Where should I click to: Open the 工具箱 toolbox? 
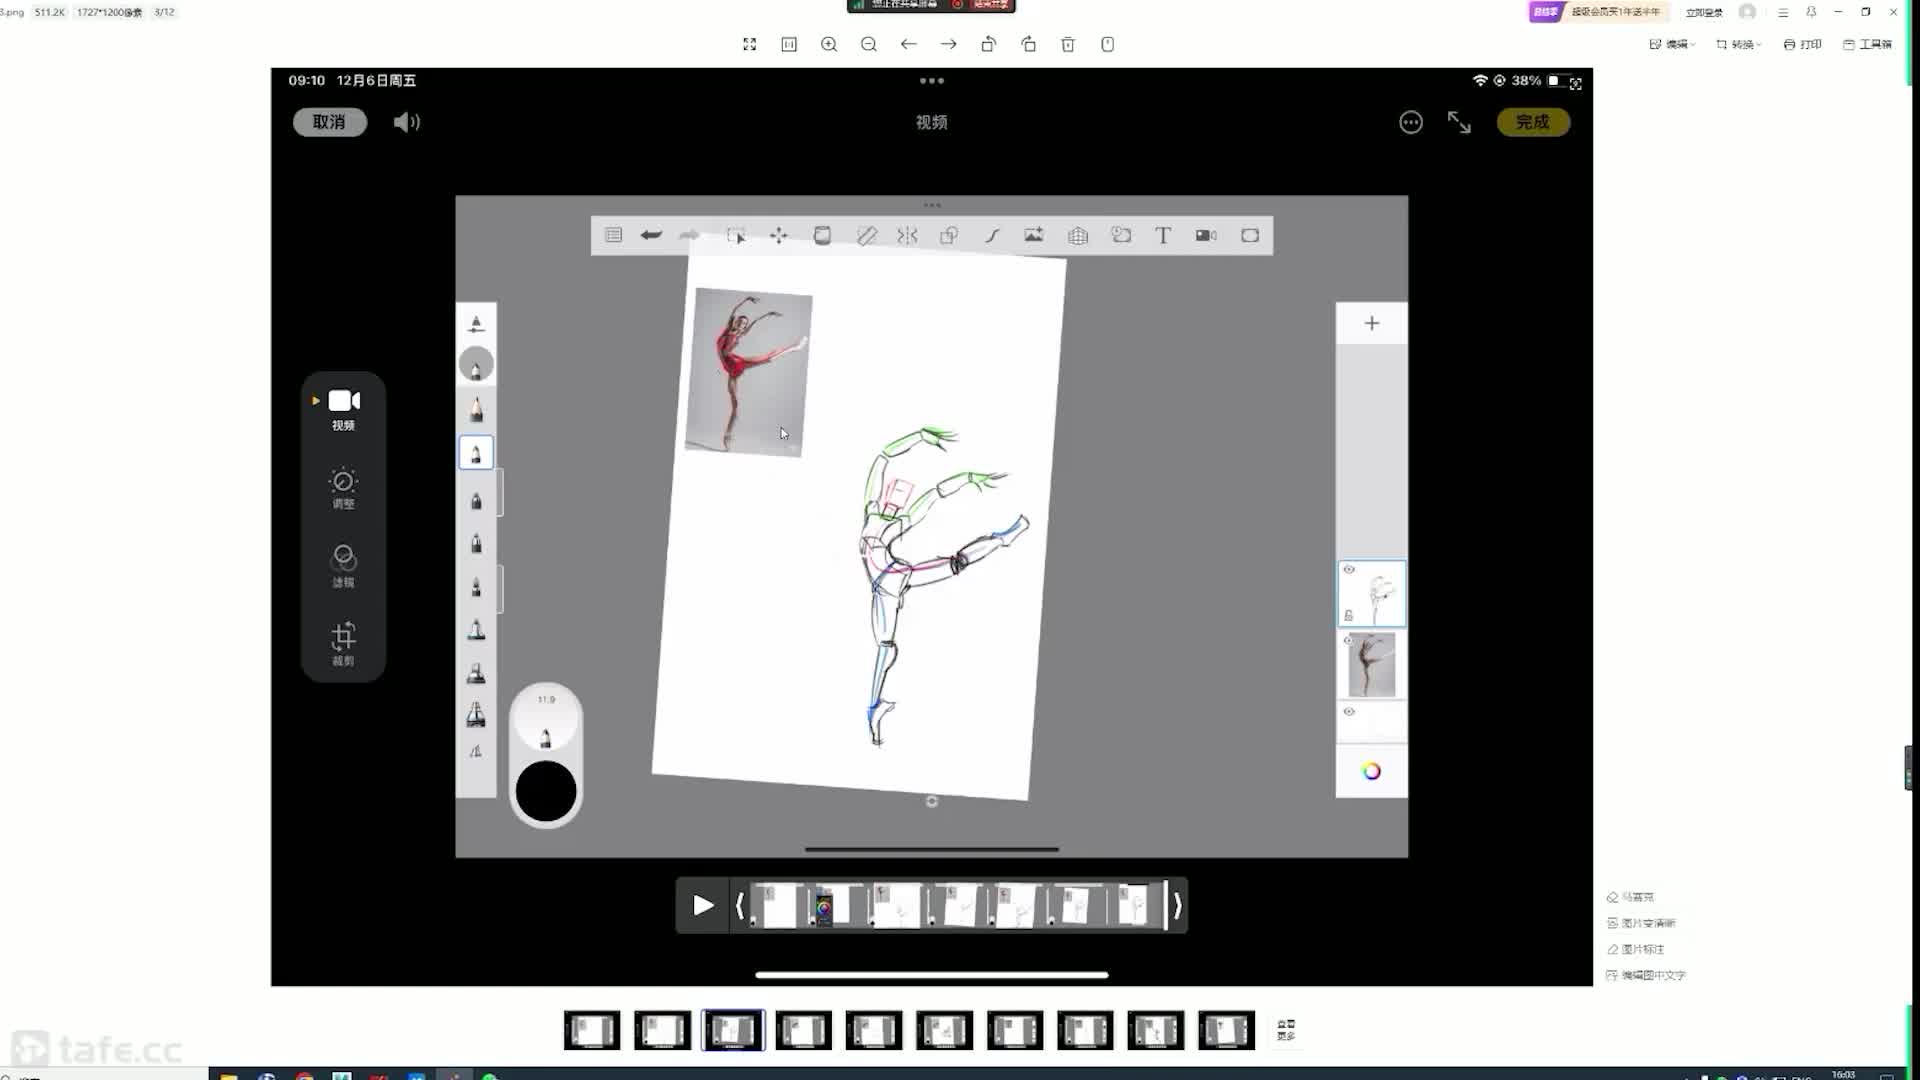(x=1867, y=44)
